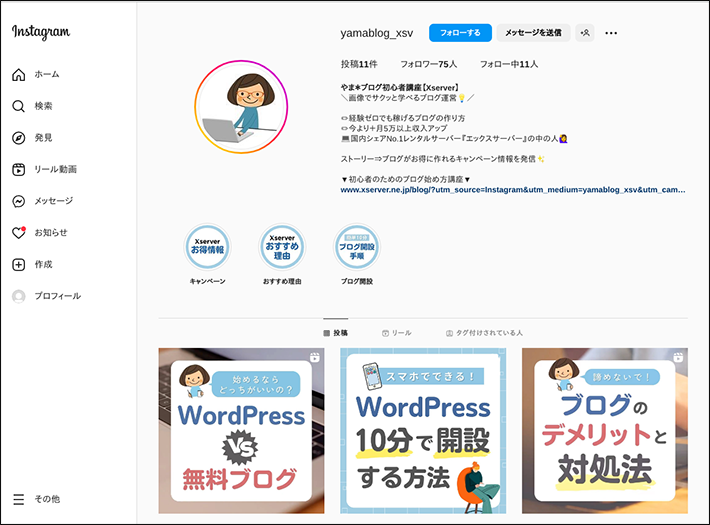Open the xserver.ne.jp blog link

point(513,190)
